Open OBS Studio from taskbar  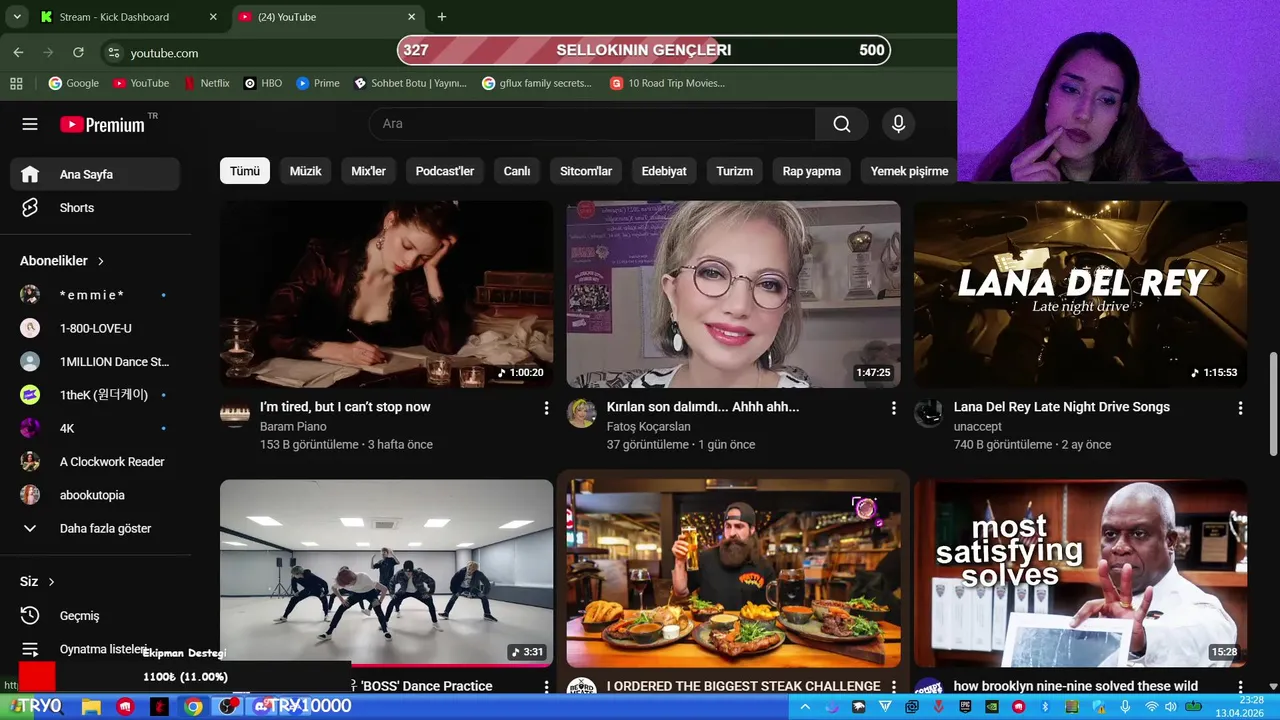point(228,707)
